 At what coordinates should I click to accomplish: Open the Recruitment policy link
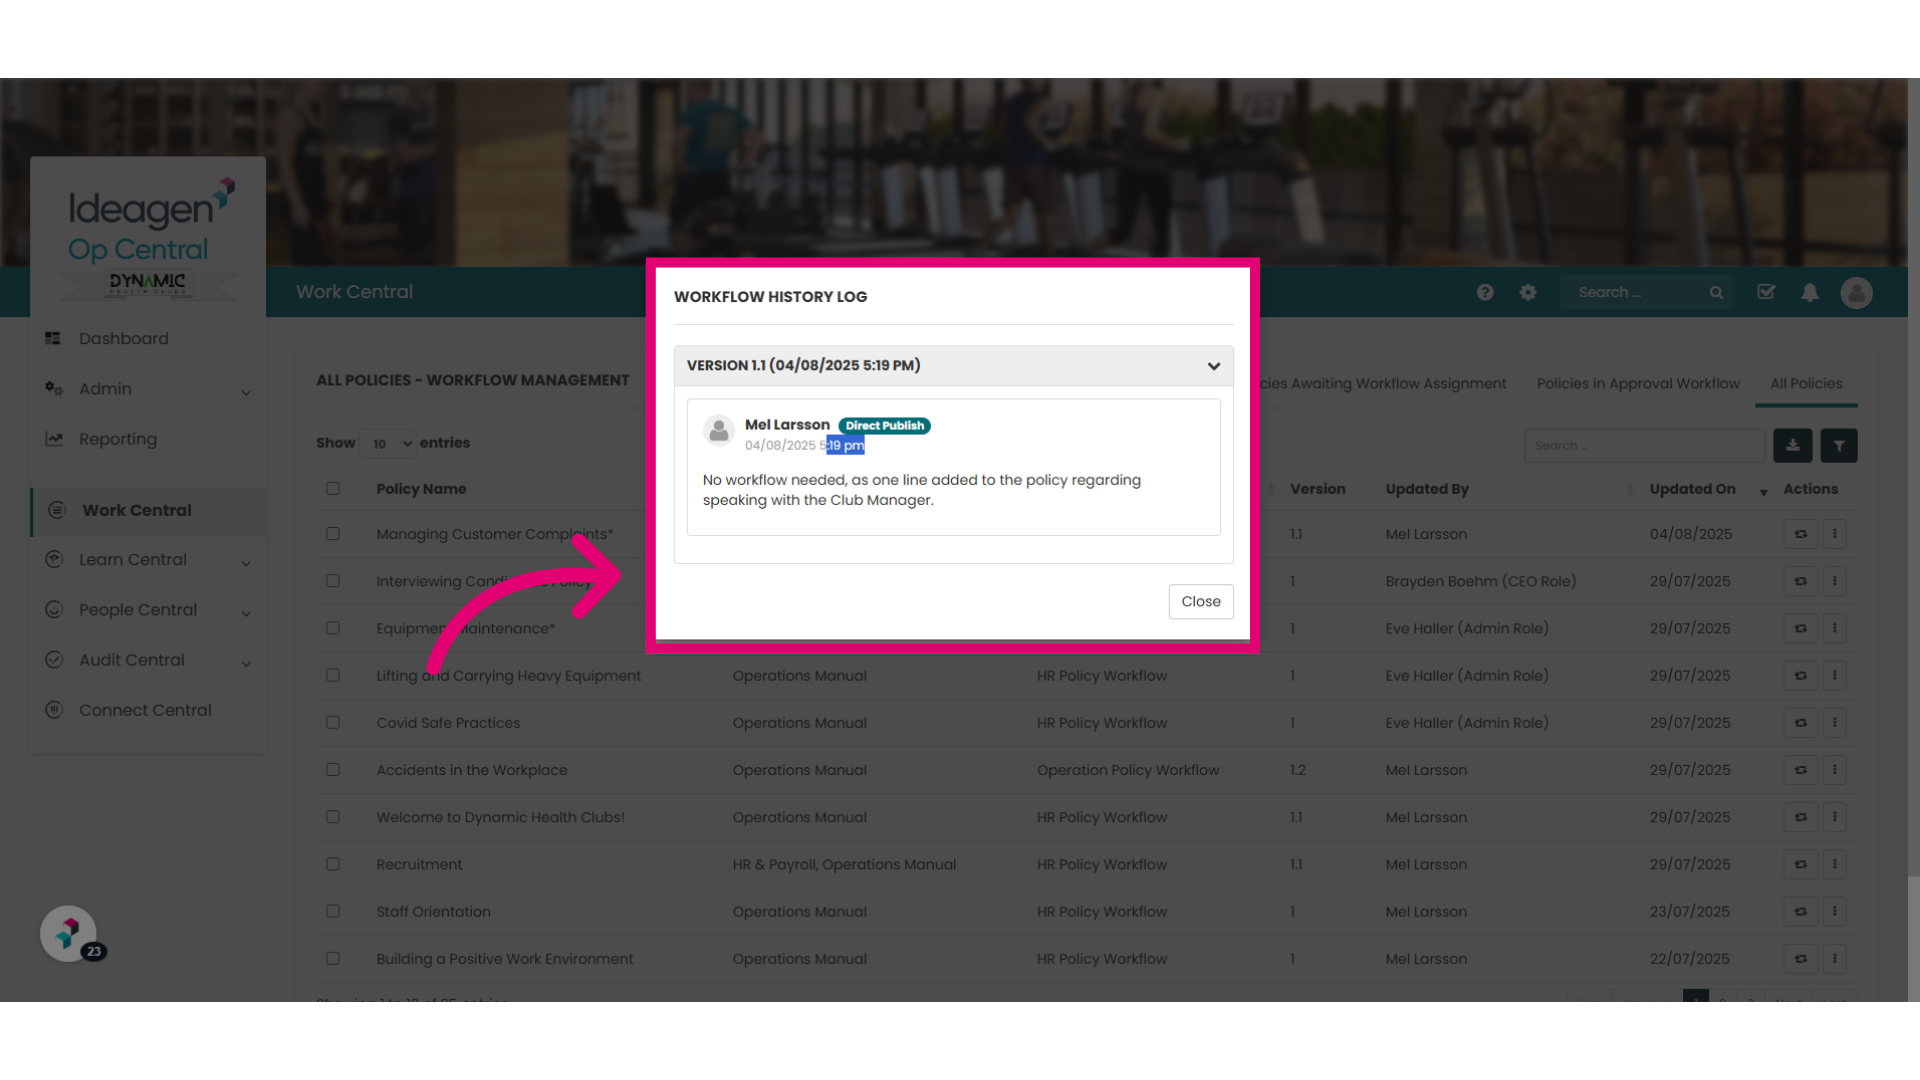click(x=419, y=864)
